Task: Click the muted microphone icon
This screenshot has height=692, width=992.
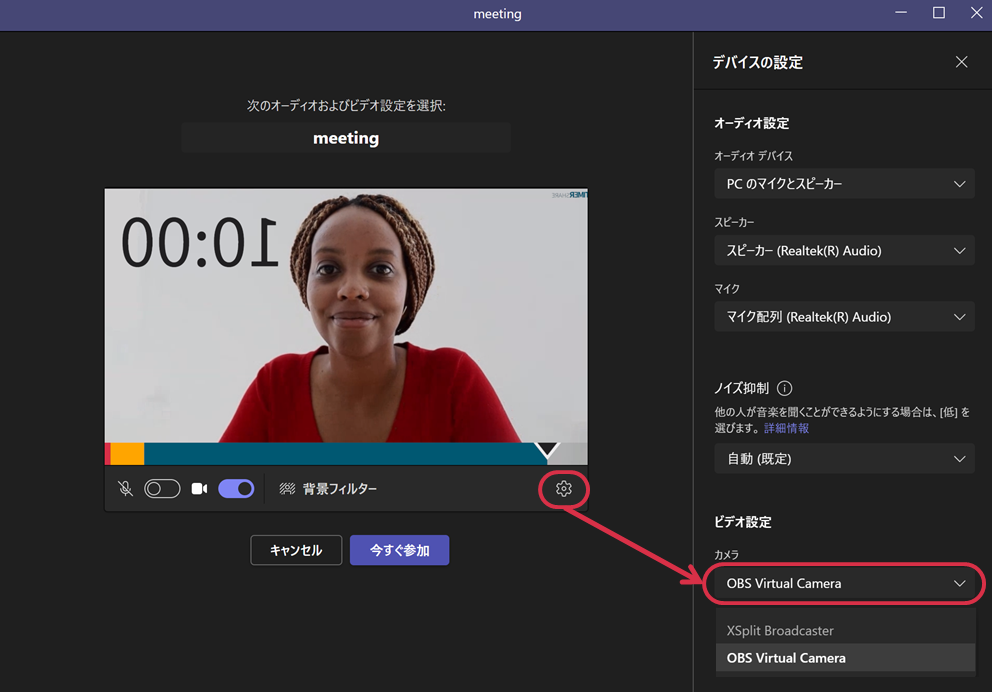Action: coord(125,489)
